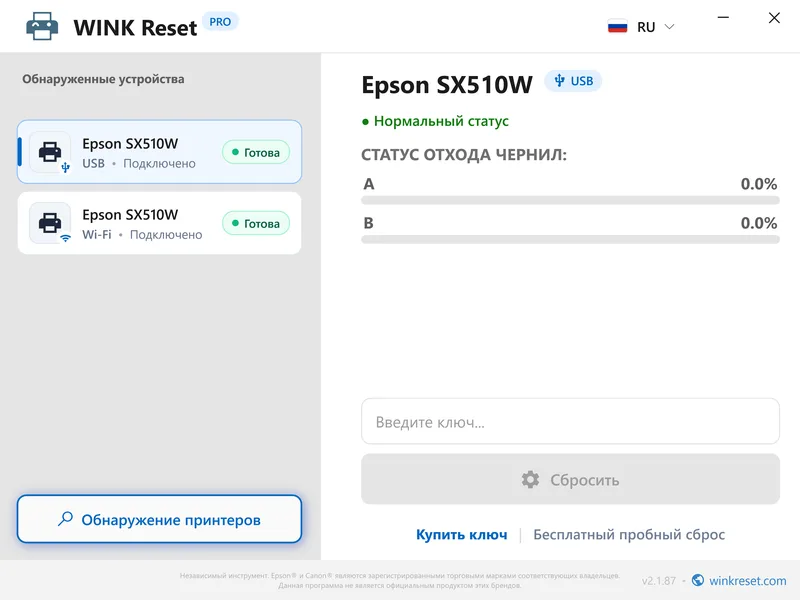
Task: Click Бесплатный пробный сброс link
Action: [x=629, y=534]
